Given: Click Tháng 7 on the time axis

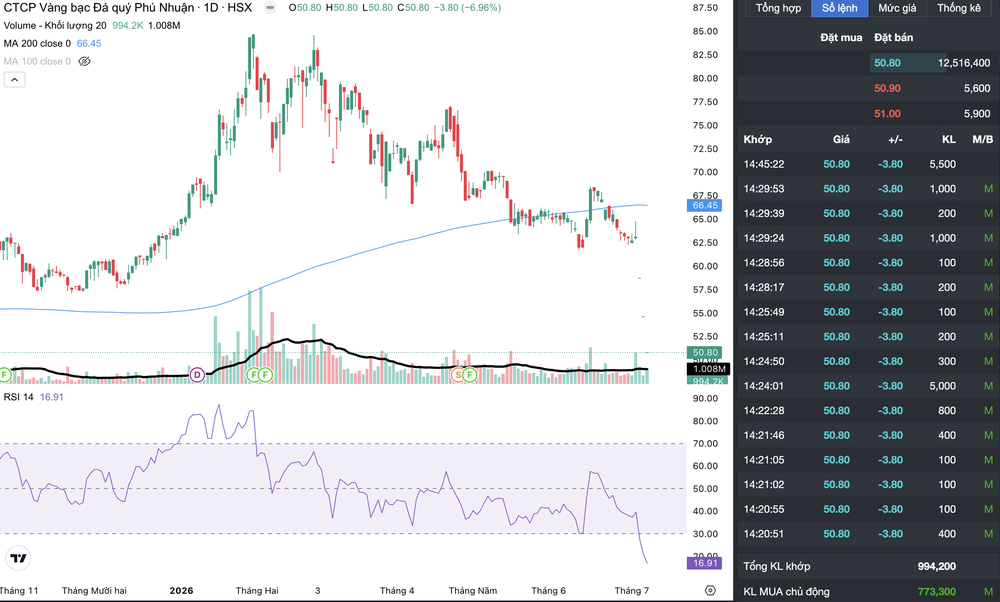Looking at the screenshot, I should [x=631, y=591].
